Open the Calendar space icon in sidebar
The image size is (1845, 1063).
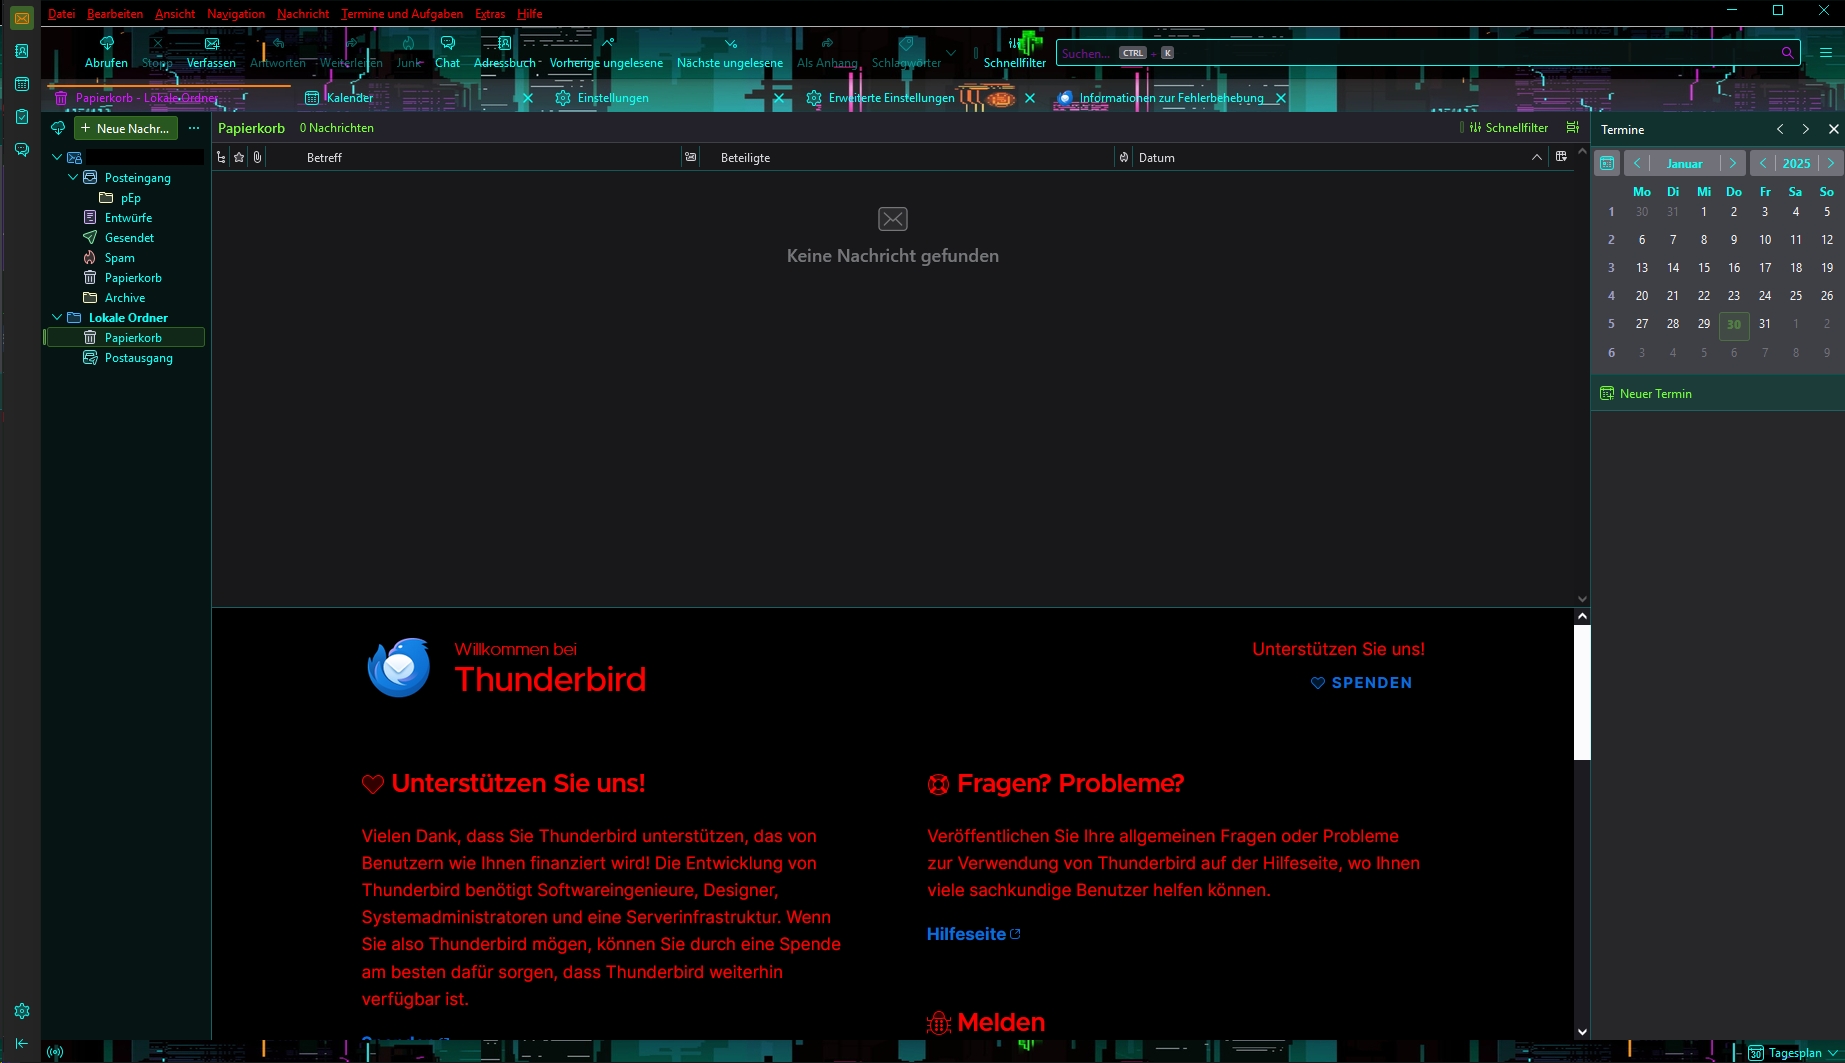pos(21,84)
